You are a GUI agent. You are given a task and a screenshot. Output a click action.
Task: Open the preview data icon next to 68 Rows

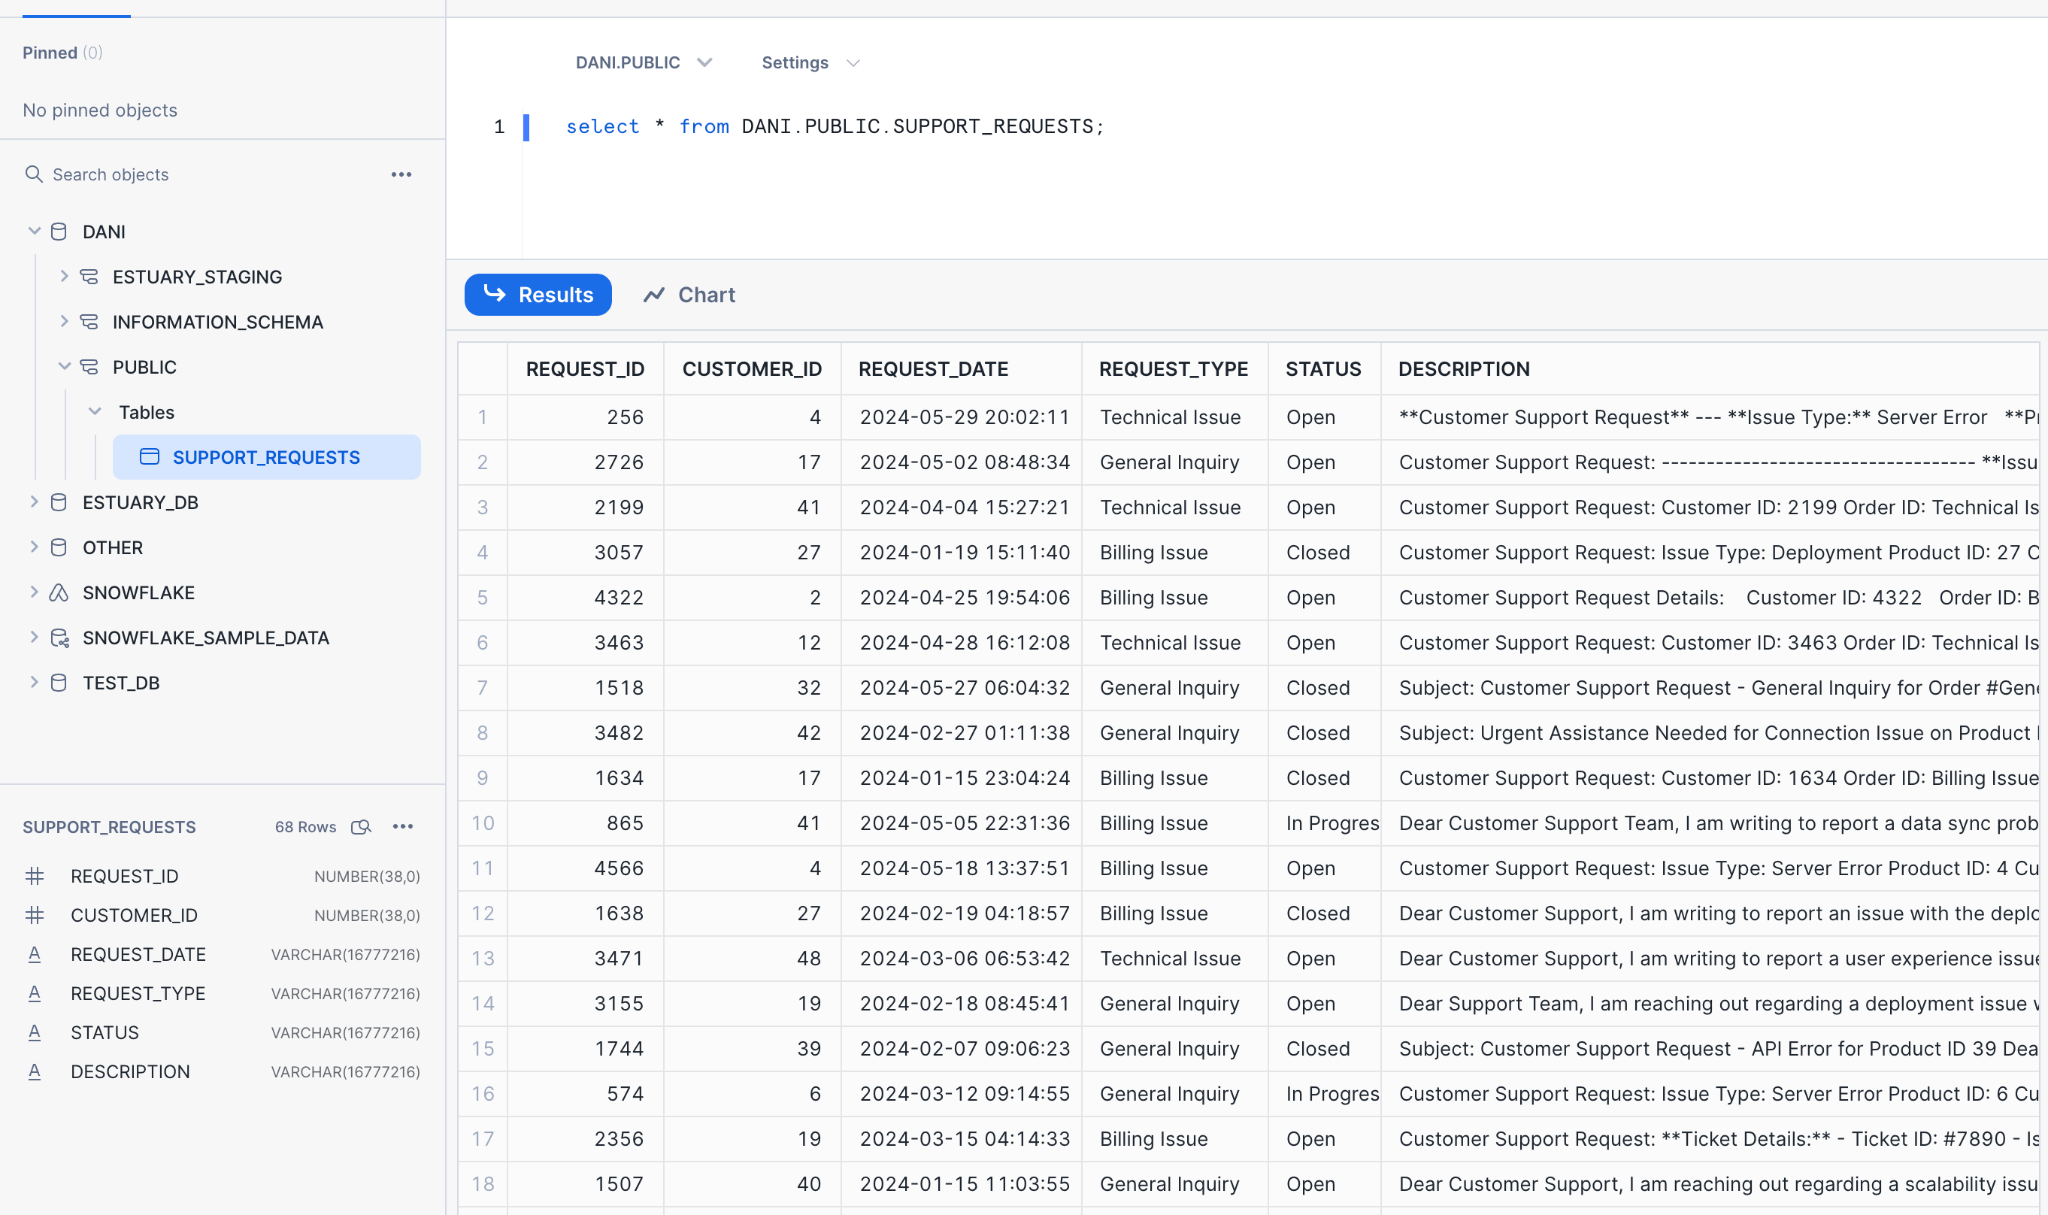pyautogui.click(x=361, y=827)
